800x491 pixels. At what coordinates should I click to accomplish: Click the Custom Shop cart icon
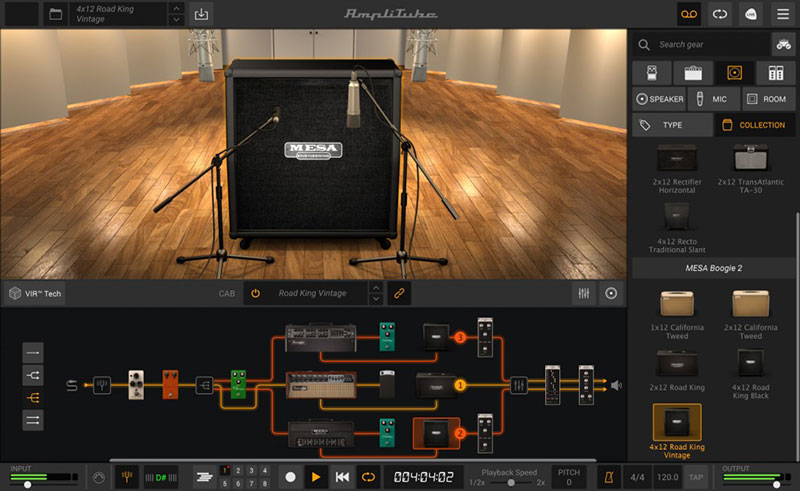[784, 45]
